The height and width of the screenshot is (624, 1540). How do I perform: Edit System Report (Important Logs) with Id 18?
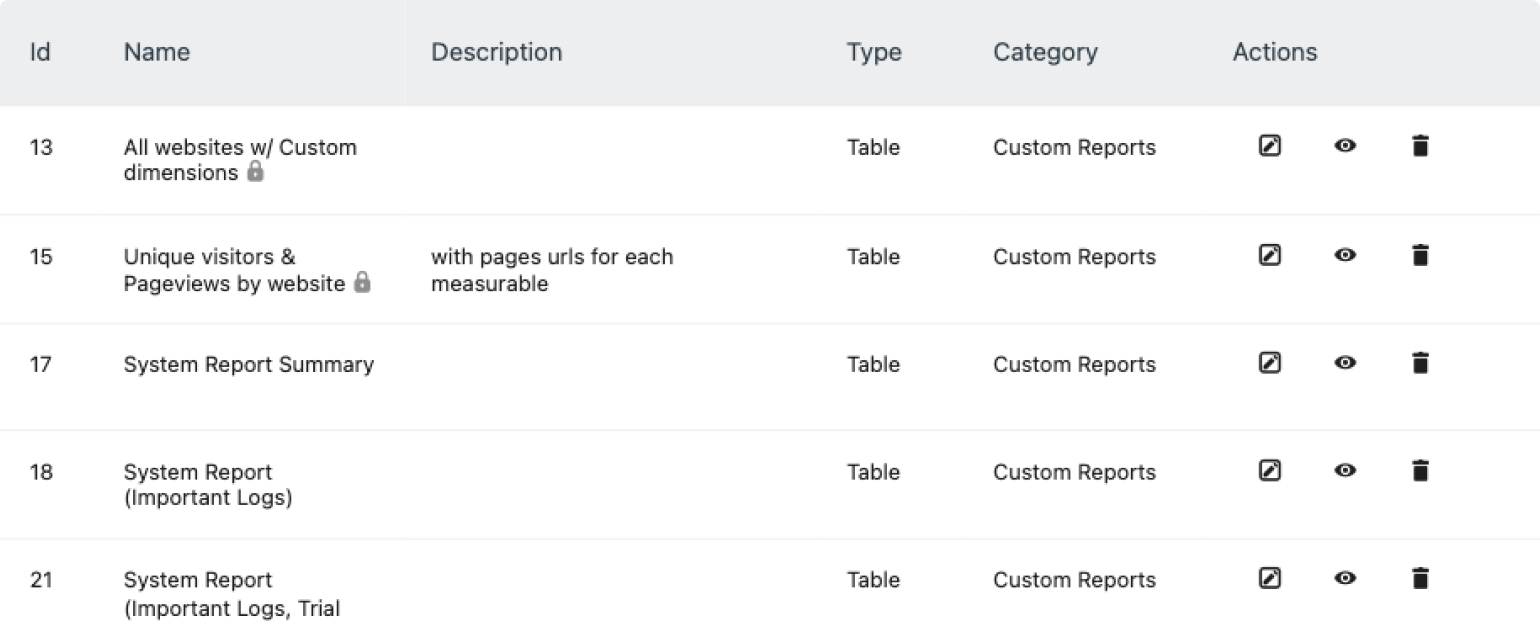(1269, 470)
